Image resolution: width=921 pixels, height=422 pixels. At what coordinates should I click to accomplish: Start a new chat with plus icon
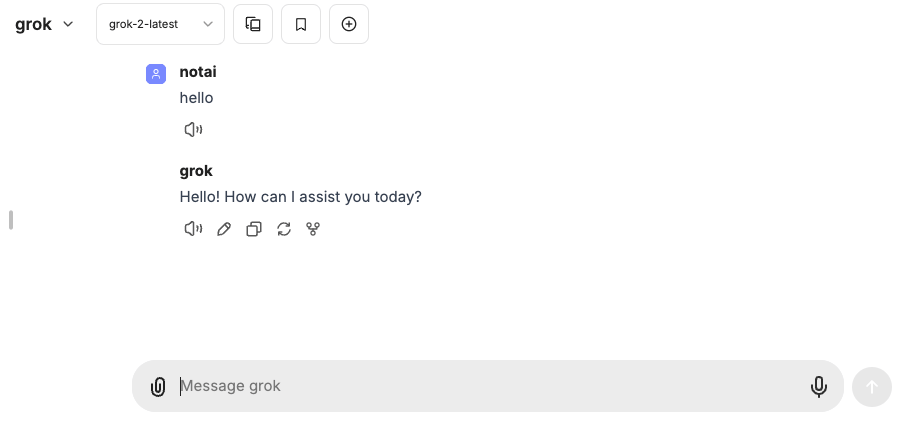point(349,24)
